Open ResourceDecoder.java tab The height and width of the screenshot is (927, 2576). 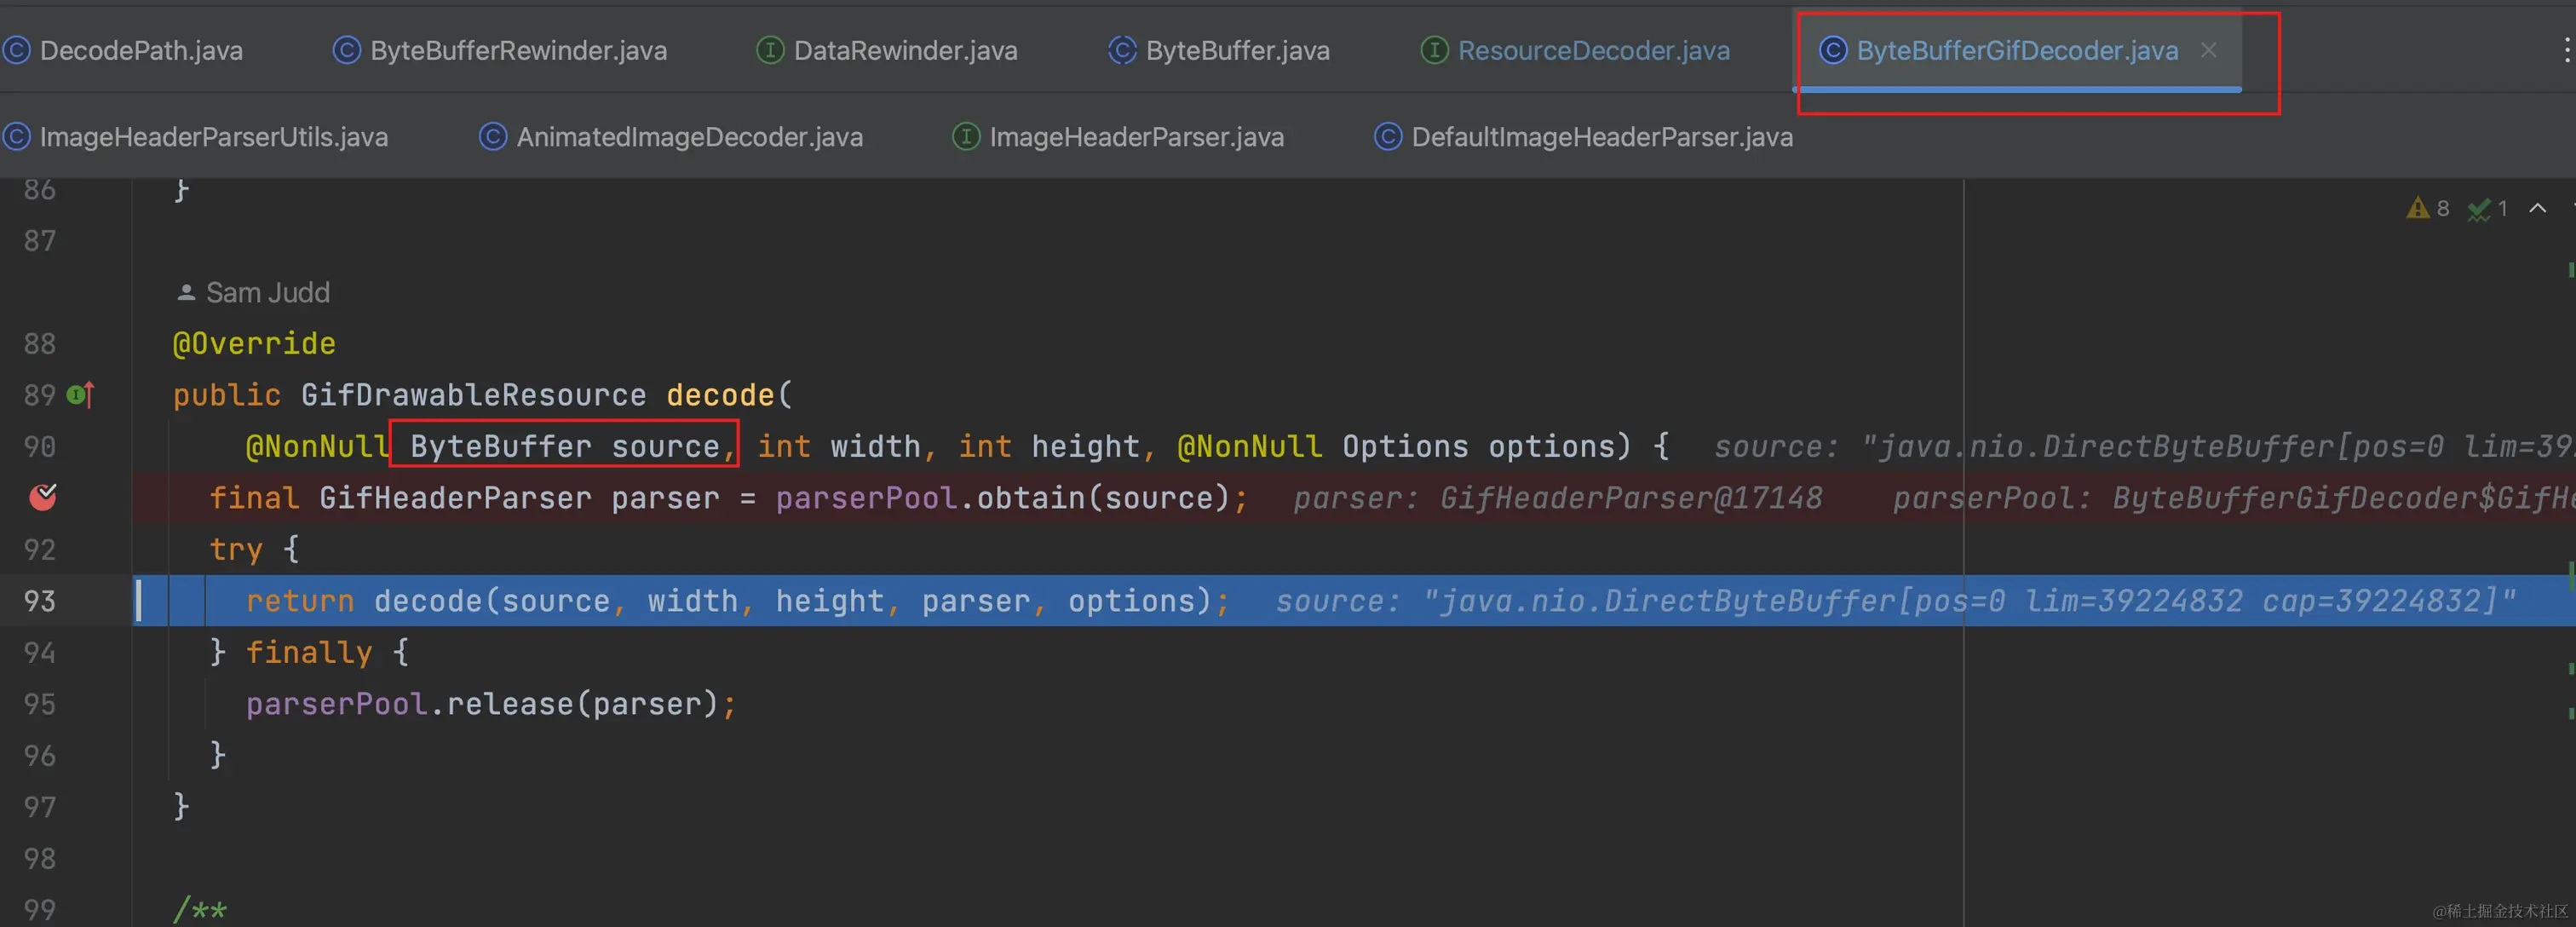click(1592, 50)
